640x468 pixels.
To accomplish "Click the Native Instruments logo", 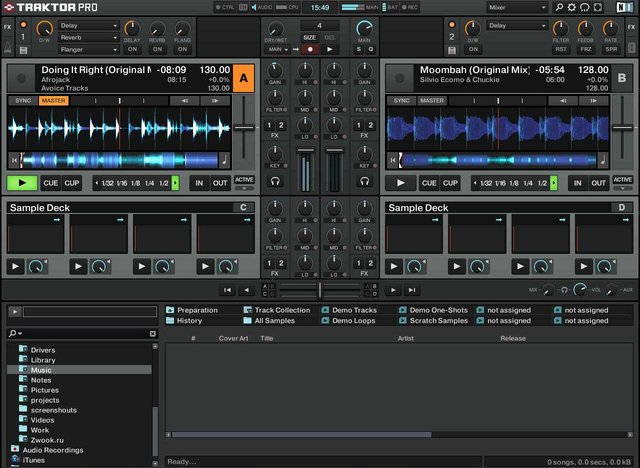I will click(x=624, y=7).
